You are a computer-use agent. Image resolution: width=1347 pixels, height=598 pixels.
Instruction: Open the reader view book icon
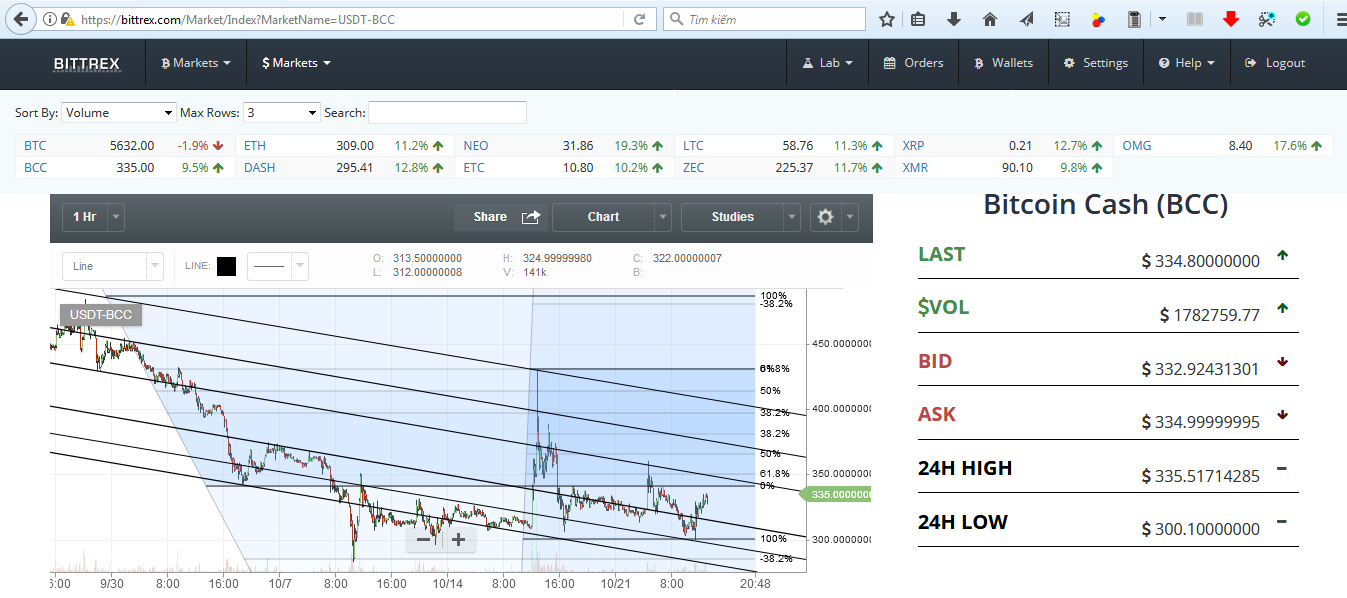(x=1195, y=19)
